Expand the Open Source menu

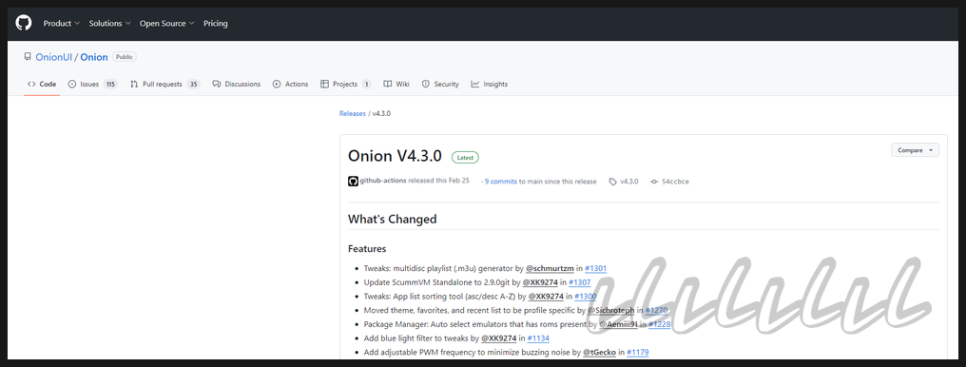click(x=167, y=23)
